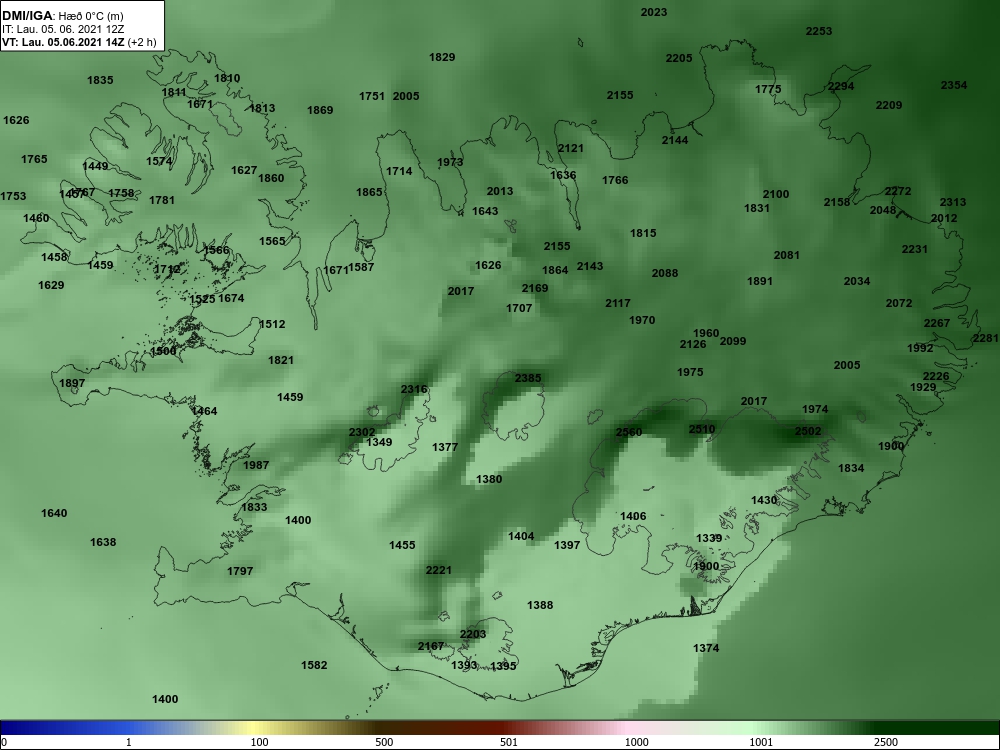Image resolution: width=1000 pixels, height=750 pixels.
Task: Click map value 1987
Action: [256, 466]
